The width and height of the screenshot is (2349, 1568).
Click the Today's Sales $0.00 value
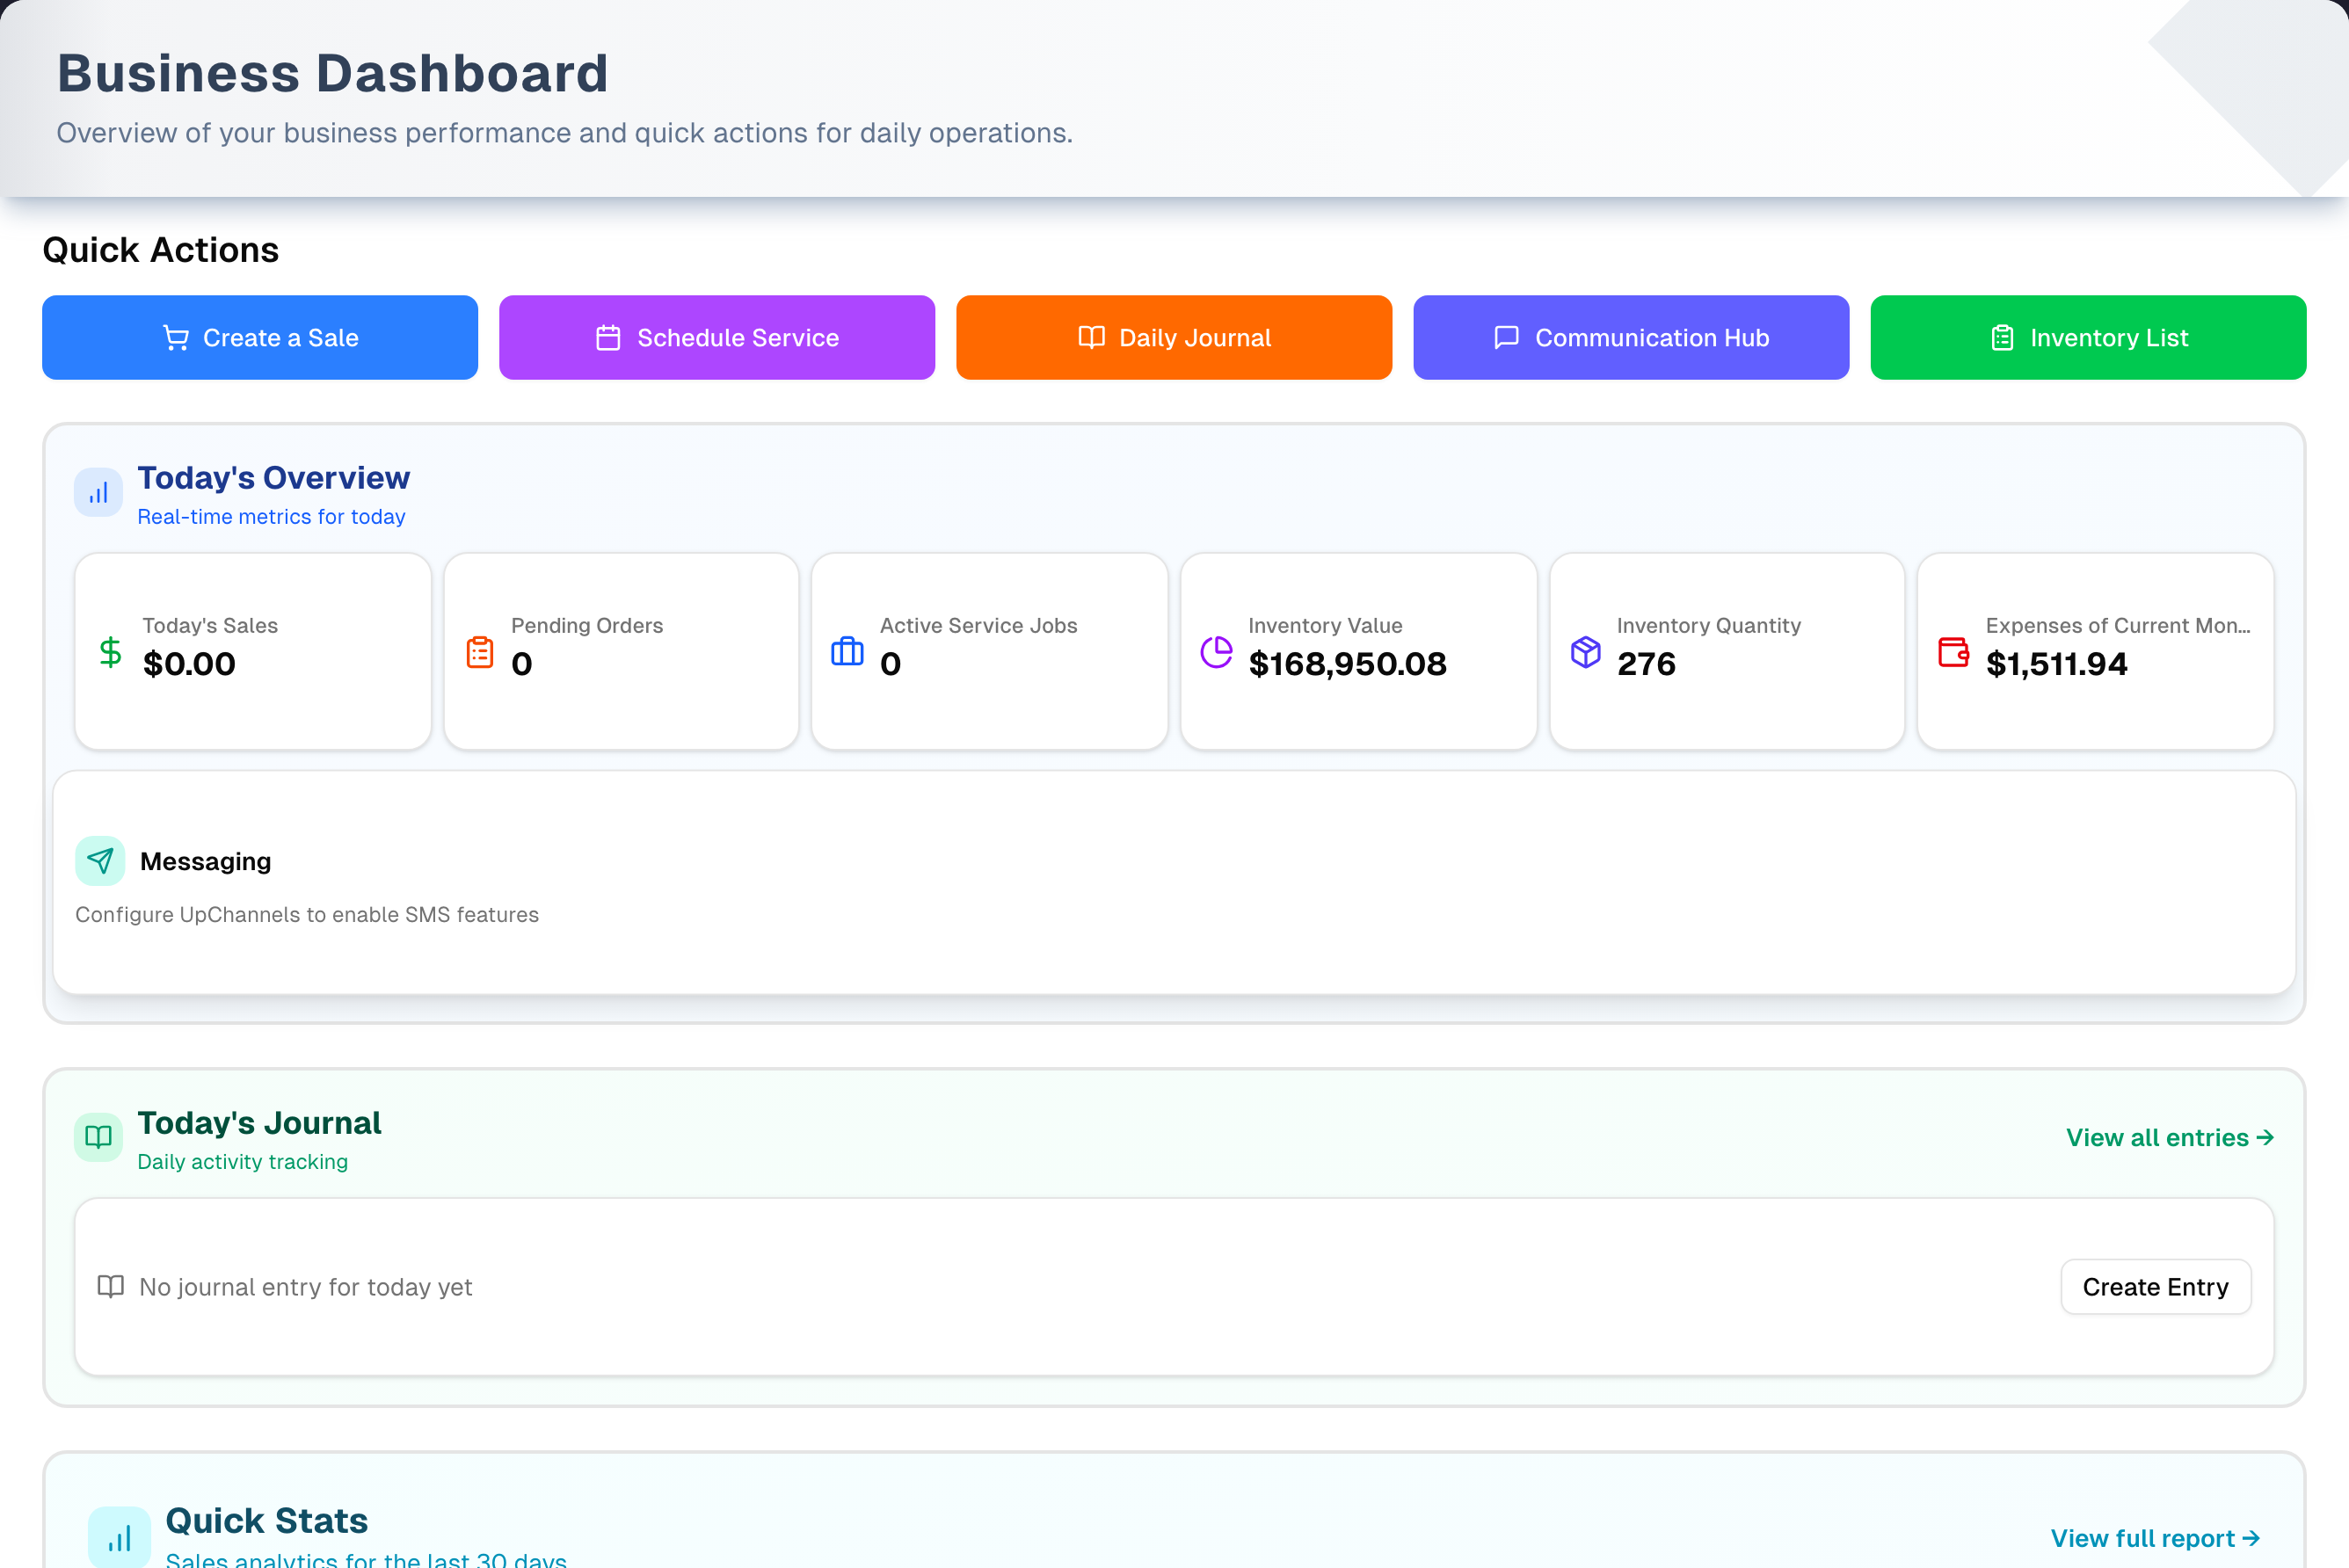(189, 663)
